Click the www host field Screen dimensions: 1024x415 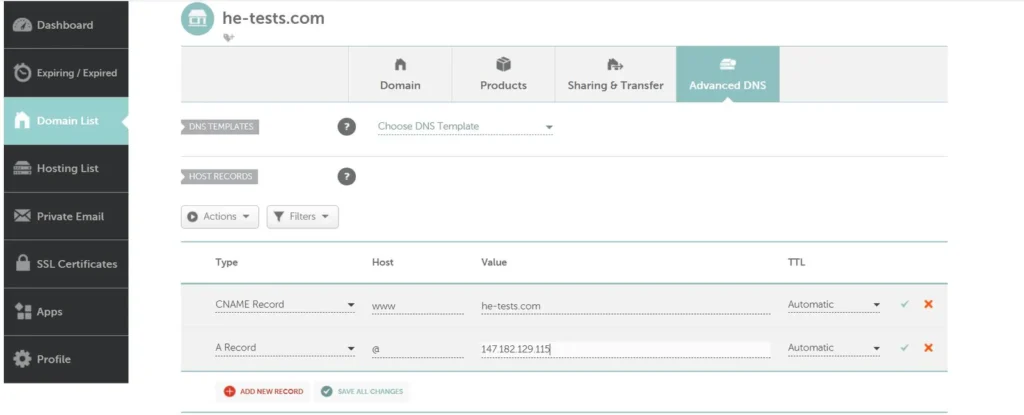point(418,306)
